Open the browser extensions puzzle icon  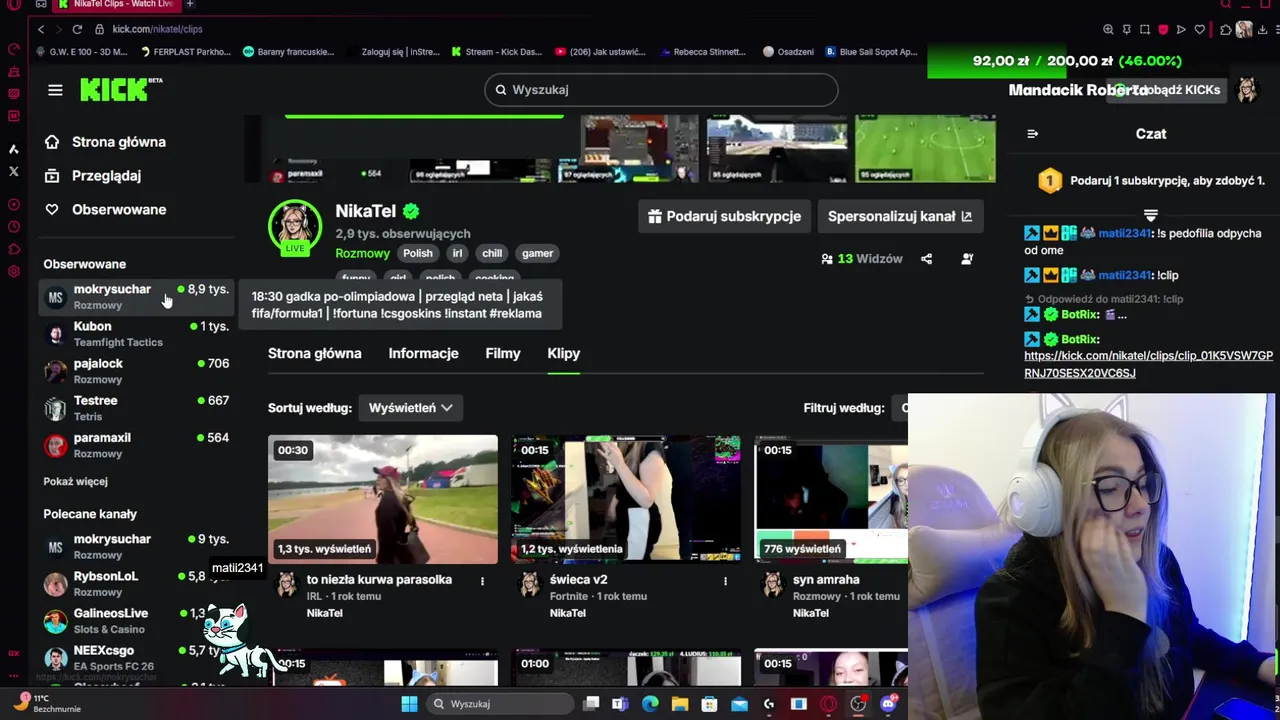[x=1226, y=29]
